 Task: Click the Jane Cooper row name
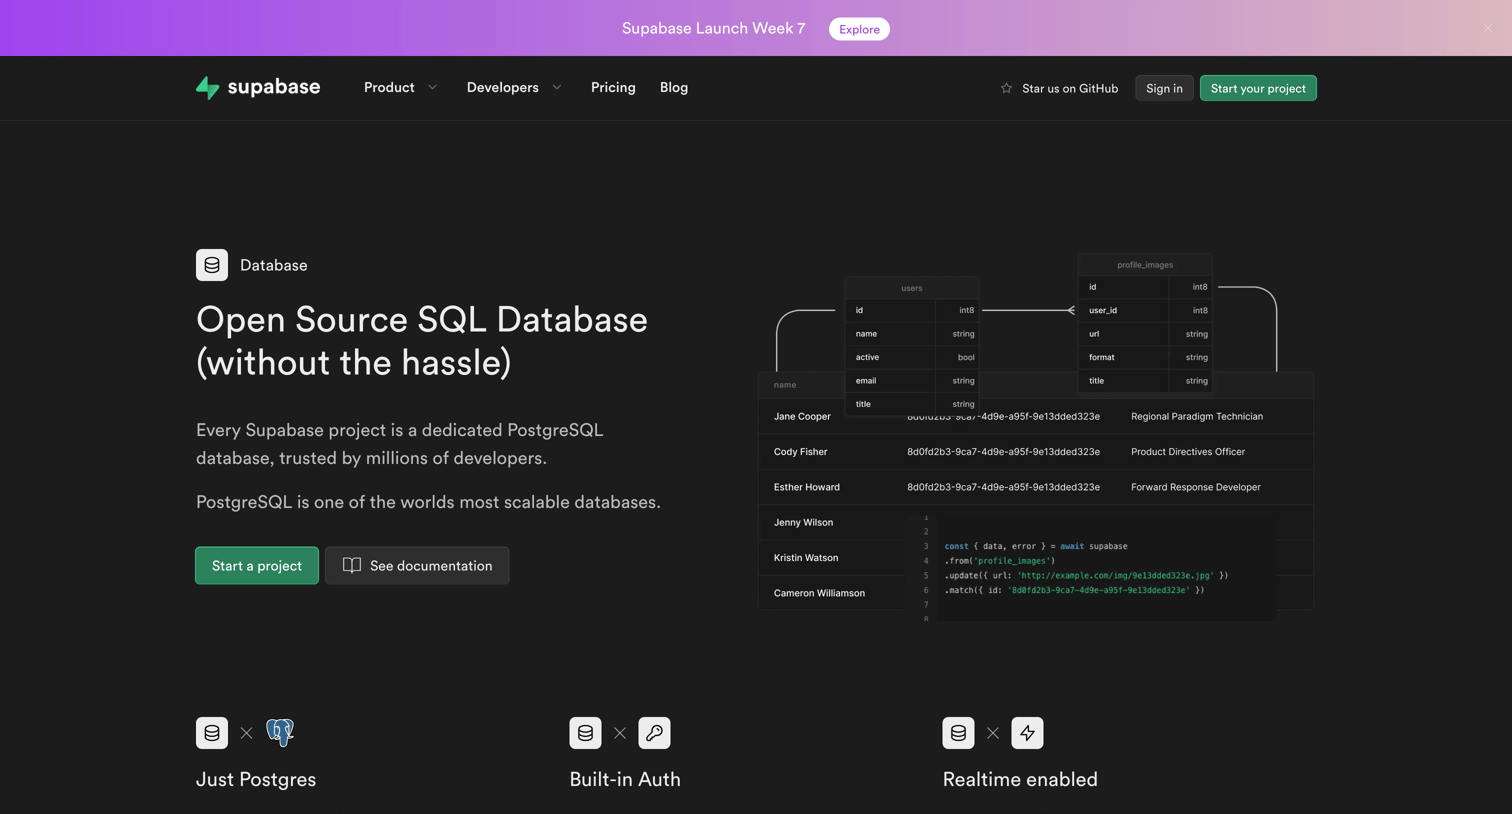(802, 416)
